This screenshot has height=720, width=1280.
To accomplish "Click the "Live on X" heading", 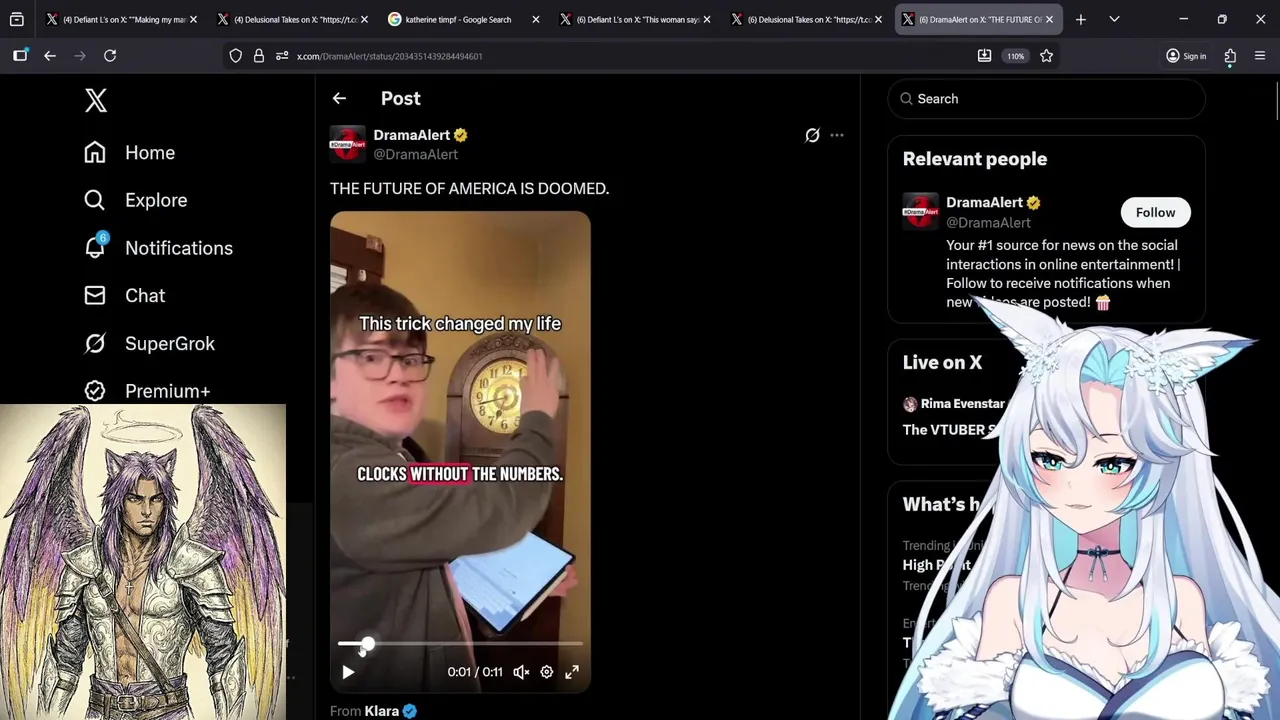I will coord(942,362).
